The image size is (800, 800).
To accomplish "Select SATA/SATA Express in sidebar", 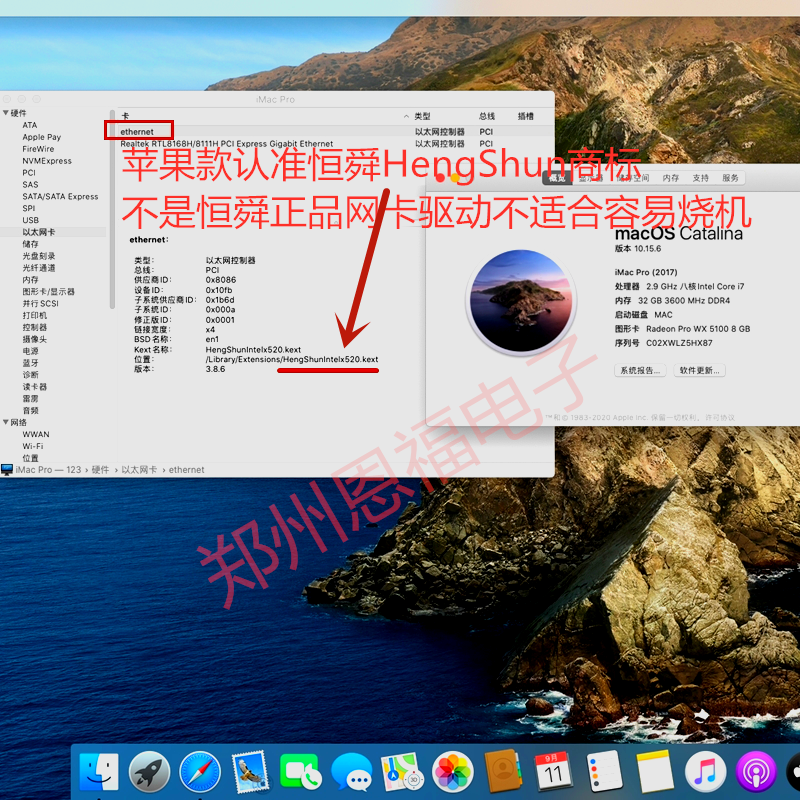I will [x=60, y=196].
